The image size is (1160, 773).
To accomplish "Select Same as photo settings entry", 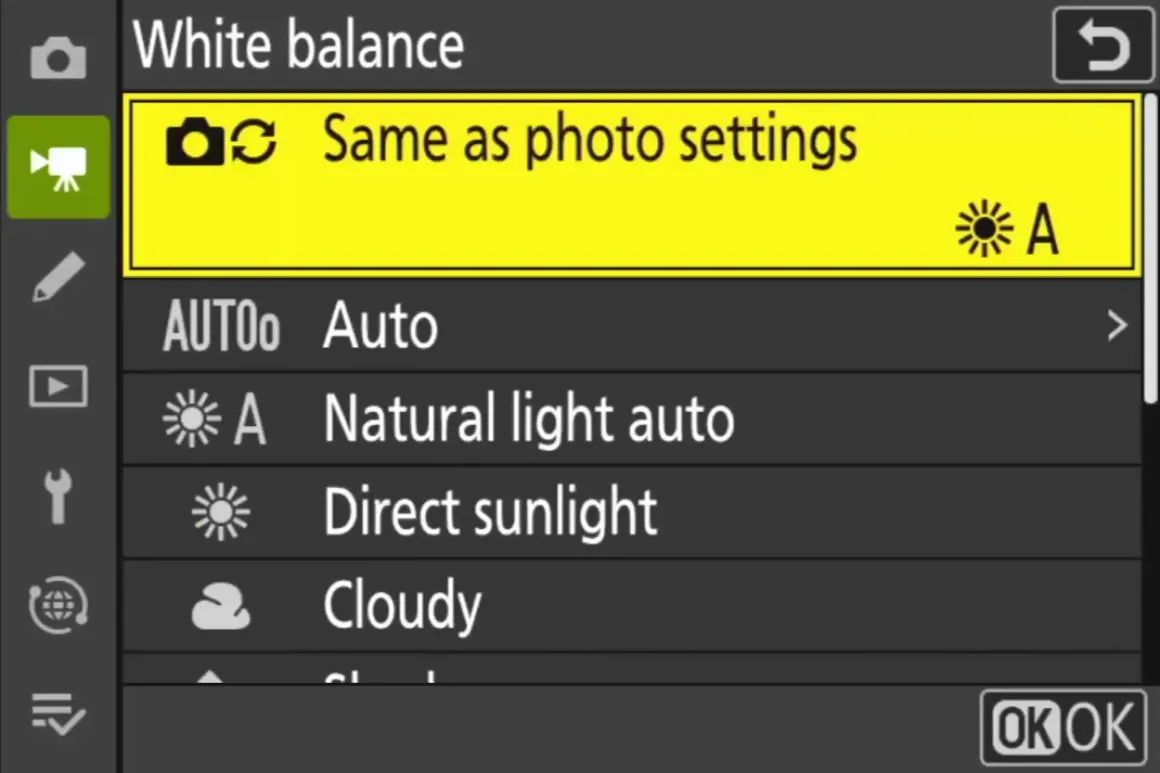I will [x=590, y=140].
